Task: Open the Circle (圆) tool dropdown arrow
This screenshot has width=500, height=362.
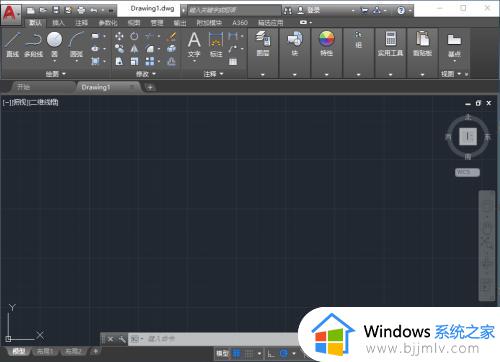Action: click(x=54, y=61)
